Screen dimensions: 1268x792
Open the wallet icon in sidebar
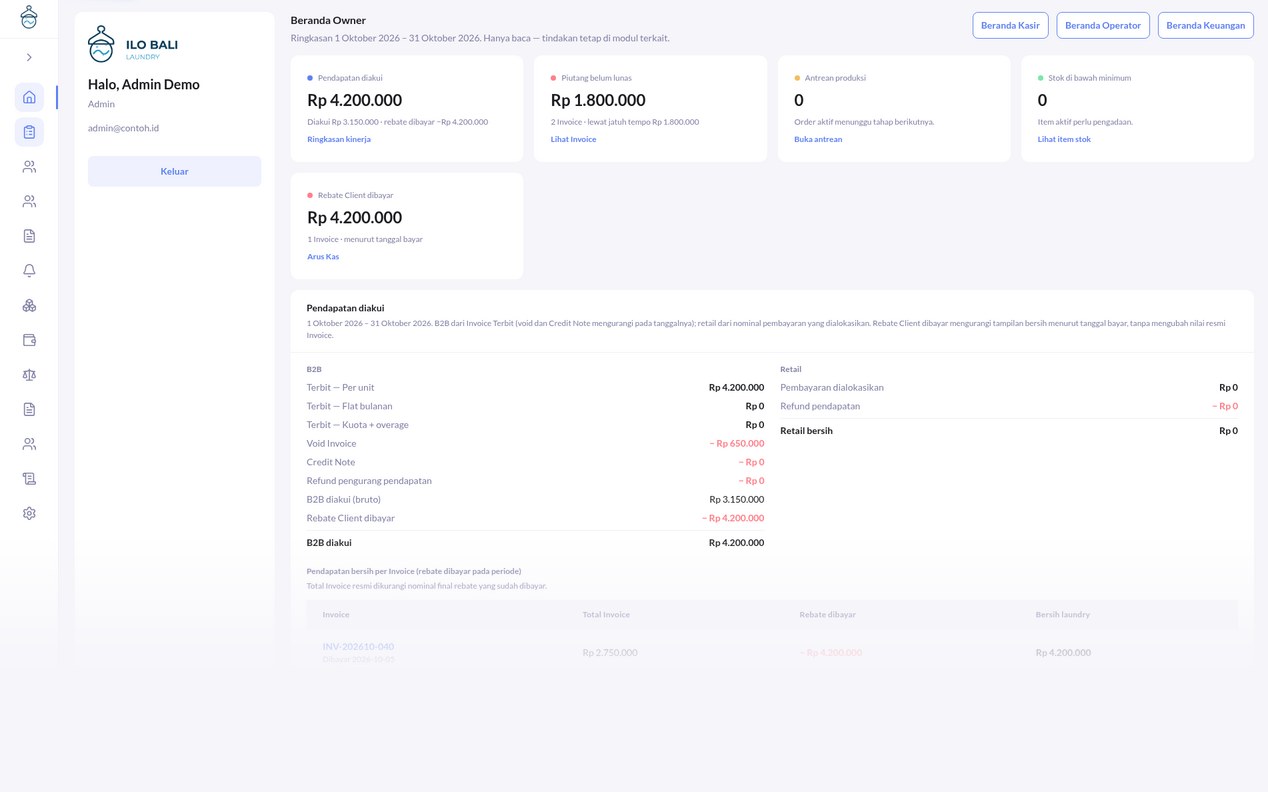coord(29,340)
